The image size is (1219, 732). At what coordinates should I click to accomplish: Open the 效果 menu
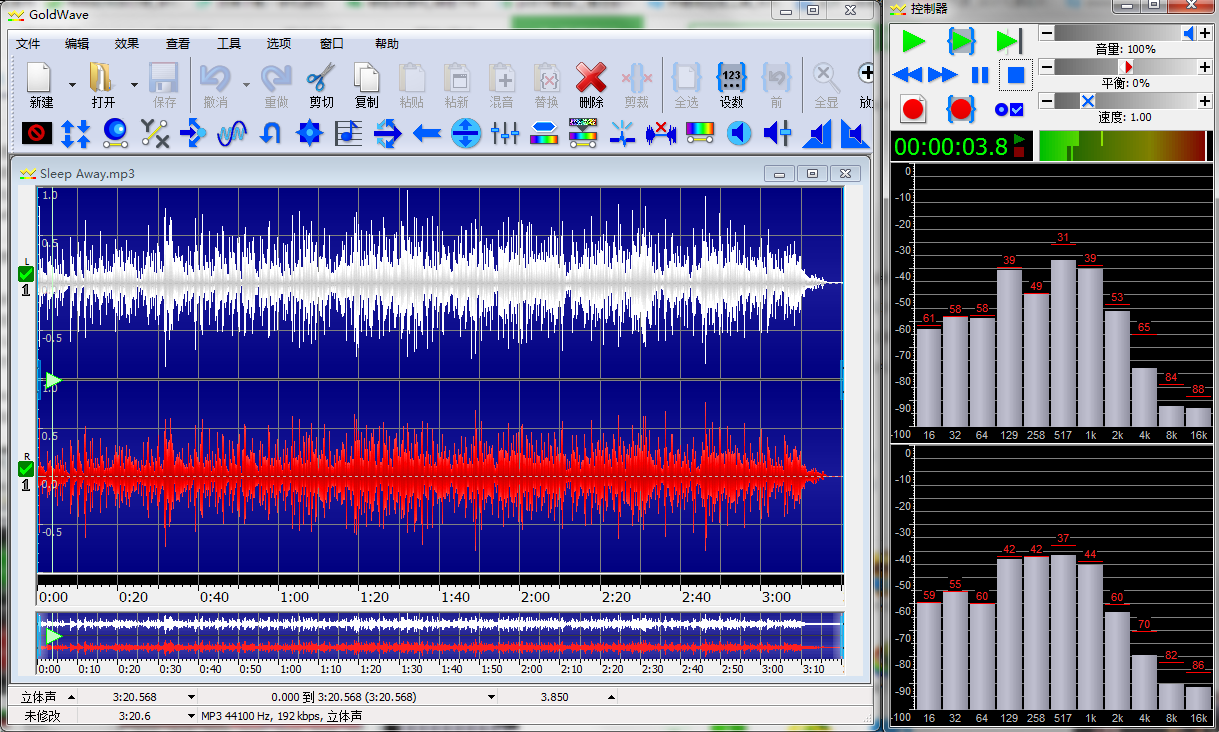point(127,44)
